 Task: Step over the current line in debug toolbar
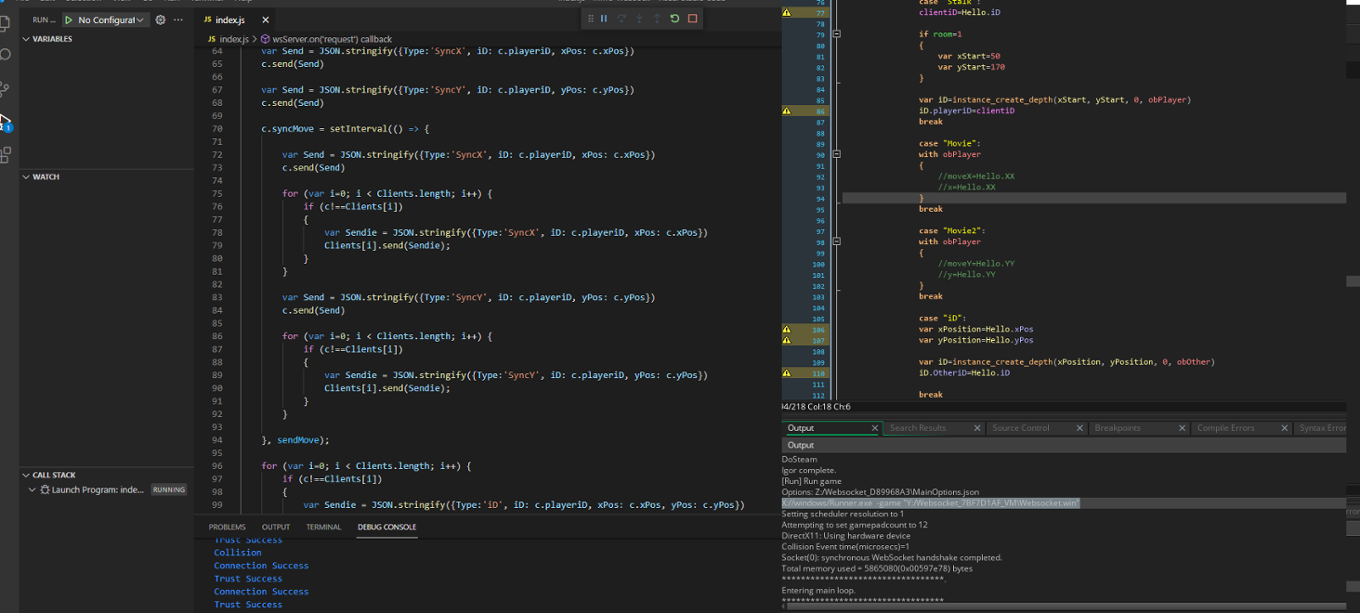coord(622,18)
